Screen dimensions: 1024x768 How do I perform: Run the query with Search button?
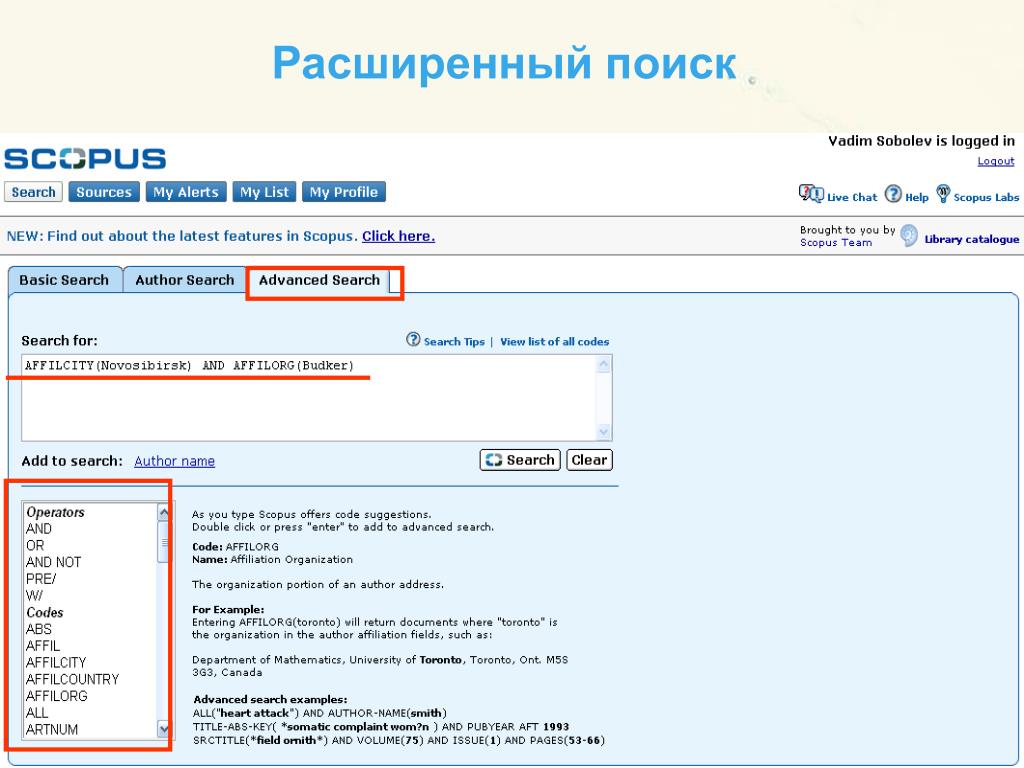click(520, 460)
